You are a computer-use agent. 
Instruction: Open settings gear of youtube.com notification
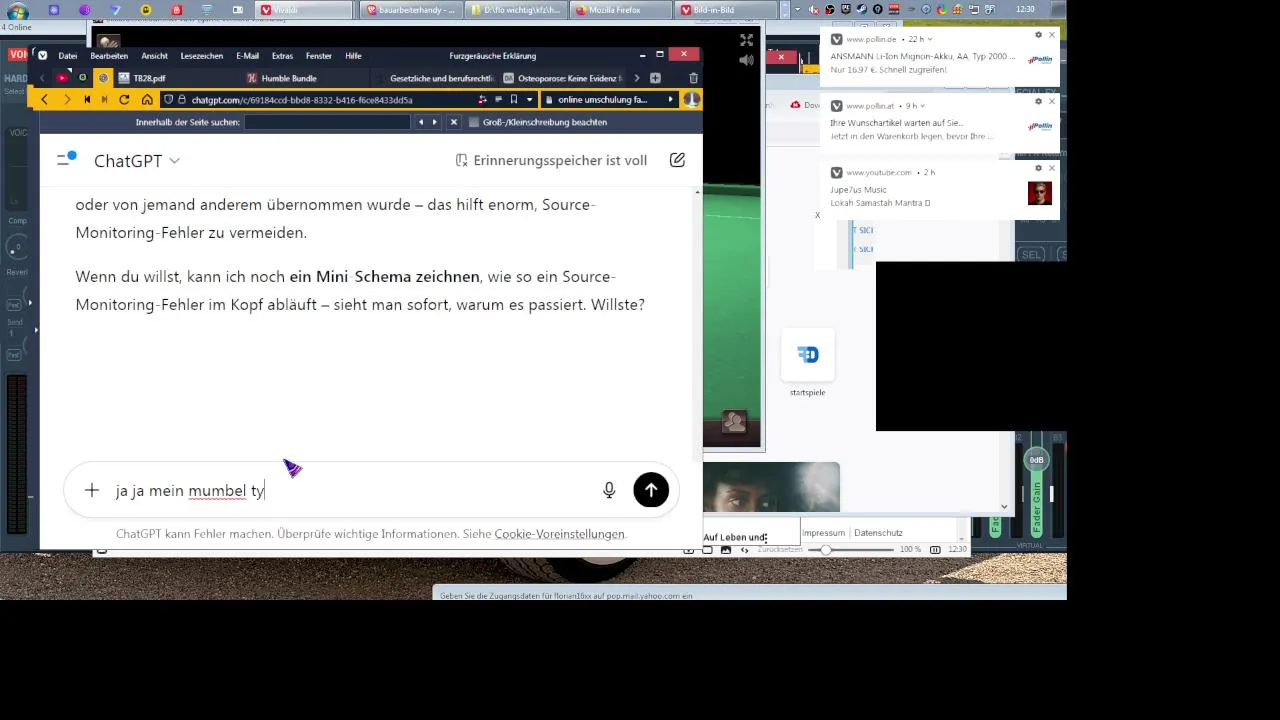pos(1038,168)
